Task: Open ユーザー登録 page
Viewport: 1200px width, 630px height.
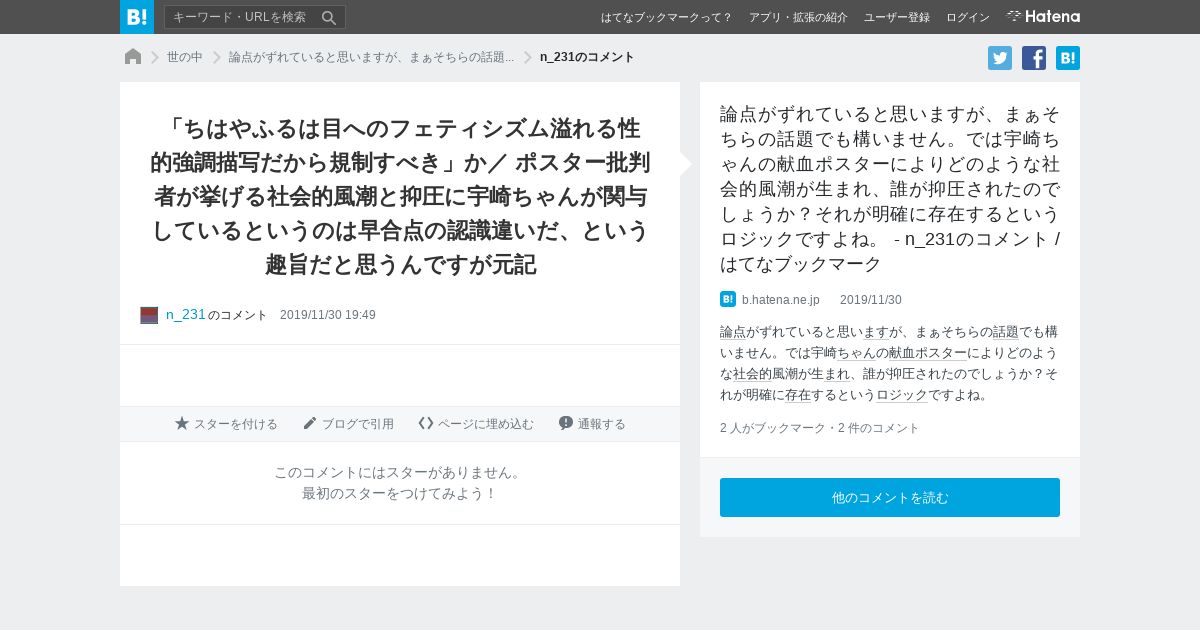Action: click(x=897, y=17)
